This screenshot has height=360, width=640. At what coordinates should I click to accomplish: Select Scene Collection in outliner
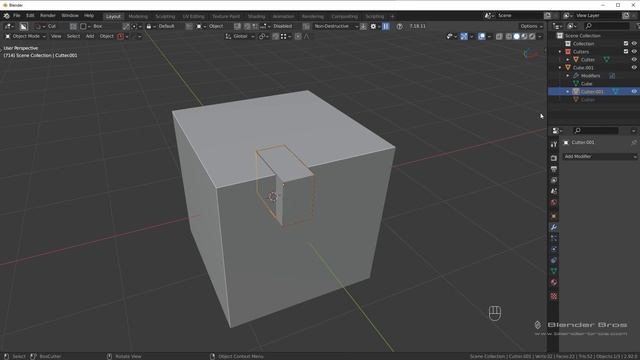(x=582, y=36)
